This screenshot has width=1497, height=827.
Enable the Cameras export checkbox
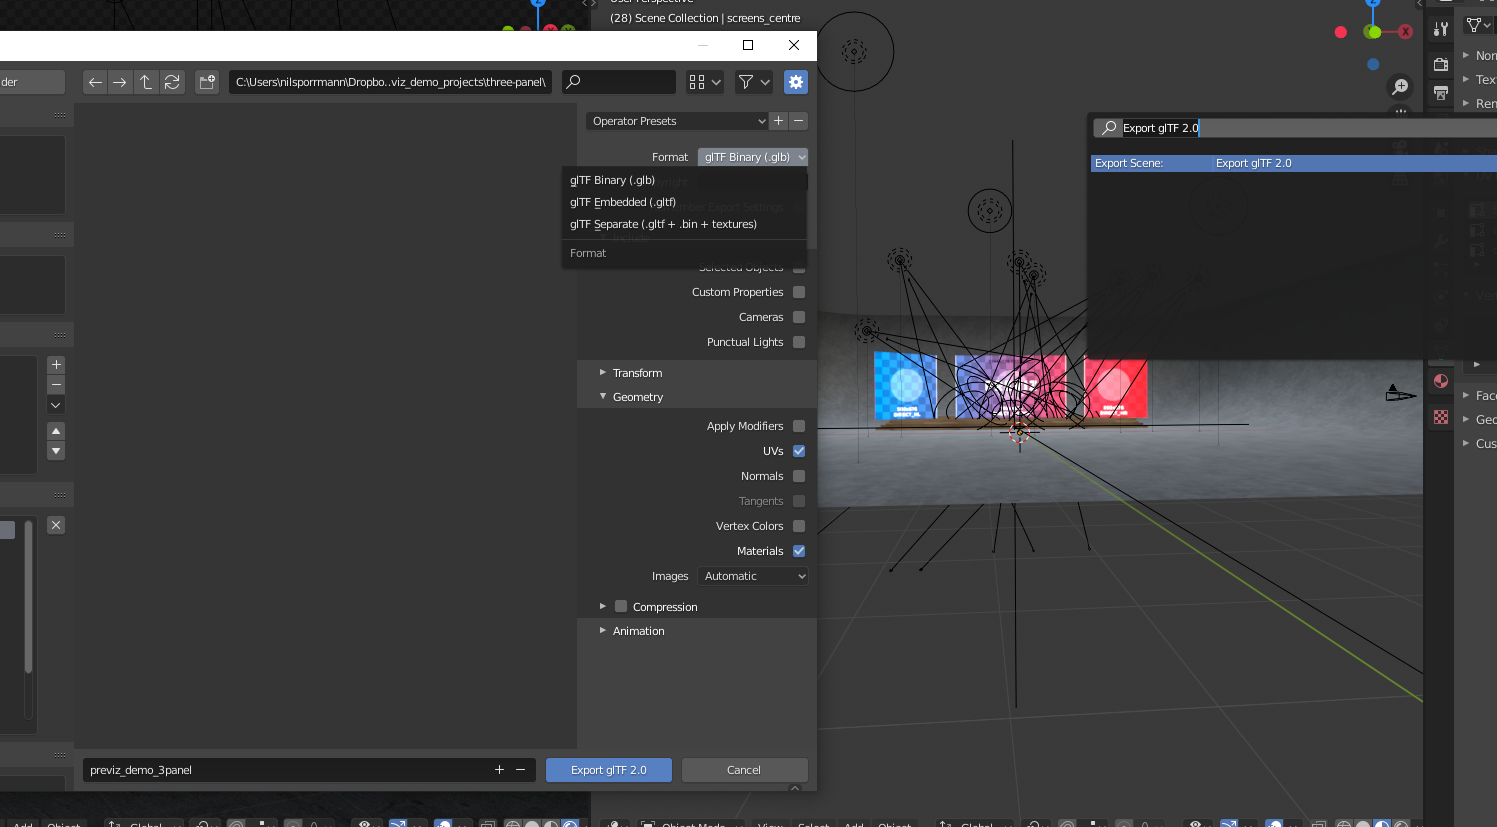799,317
